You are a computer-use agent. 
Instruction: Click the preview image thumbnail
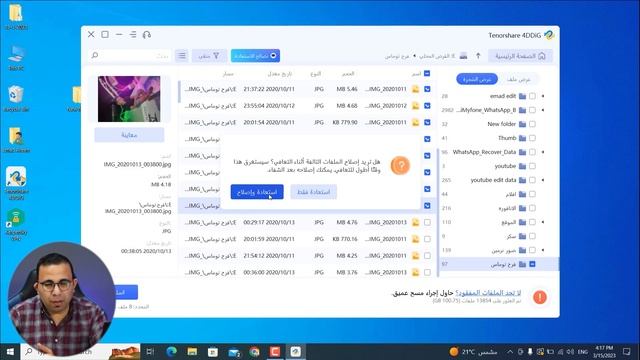129,99
